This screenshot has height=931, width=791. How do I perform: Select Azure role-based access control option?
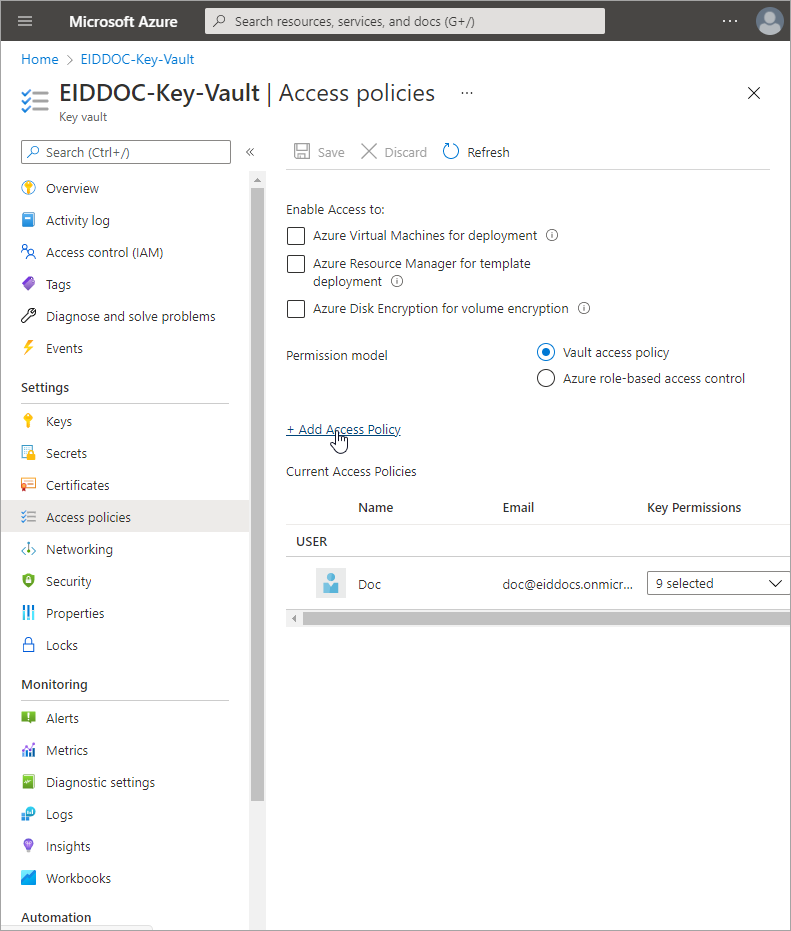546,378
